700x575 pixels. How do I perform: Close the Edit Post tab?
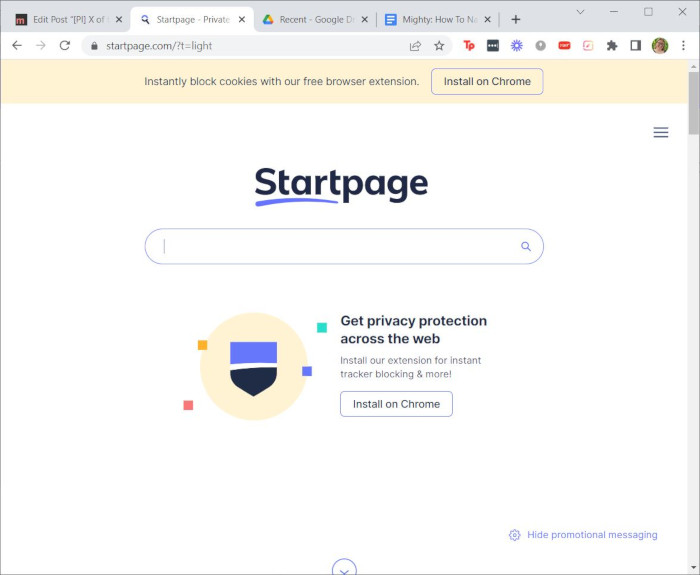tap(119, 19)
